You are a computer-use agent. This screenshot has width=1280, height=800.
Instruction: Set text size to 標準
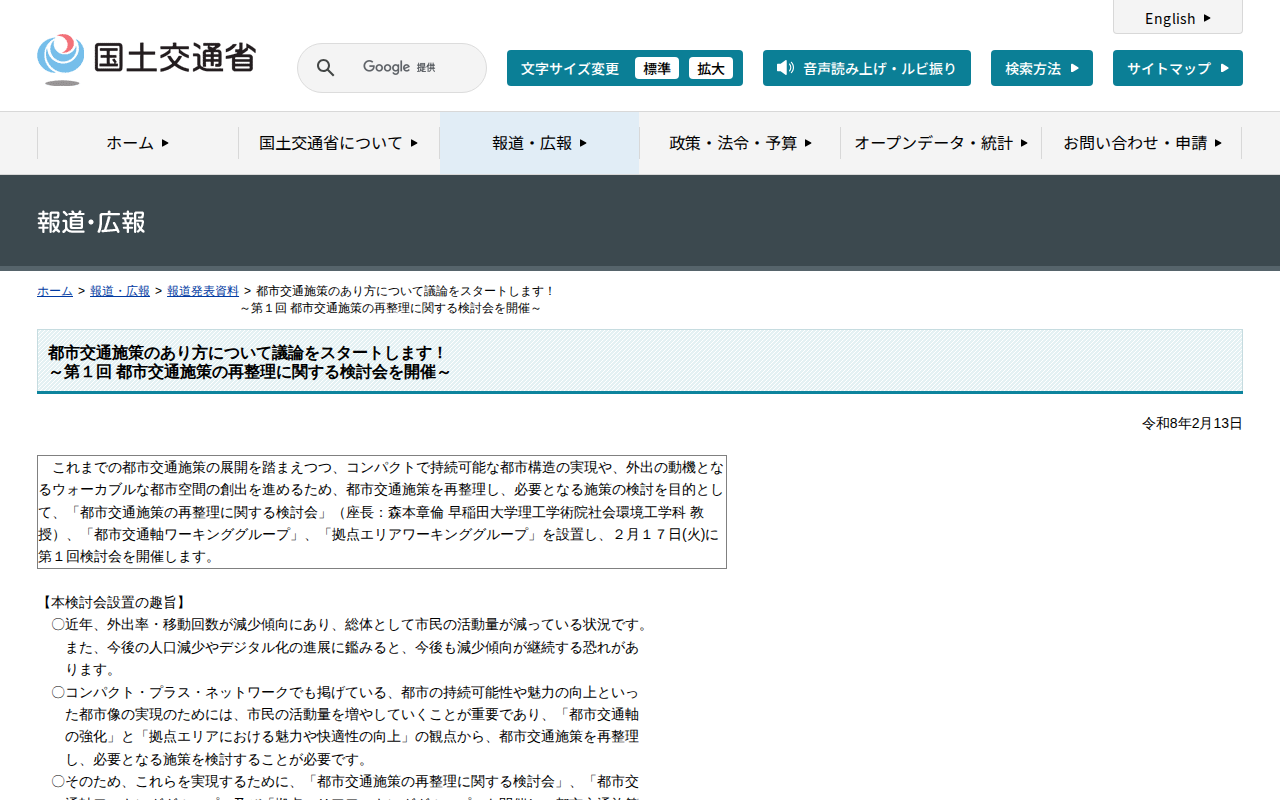point(657,68)
